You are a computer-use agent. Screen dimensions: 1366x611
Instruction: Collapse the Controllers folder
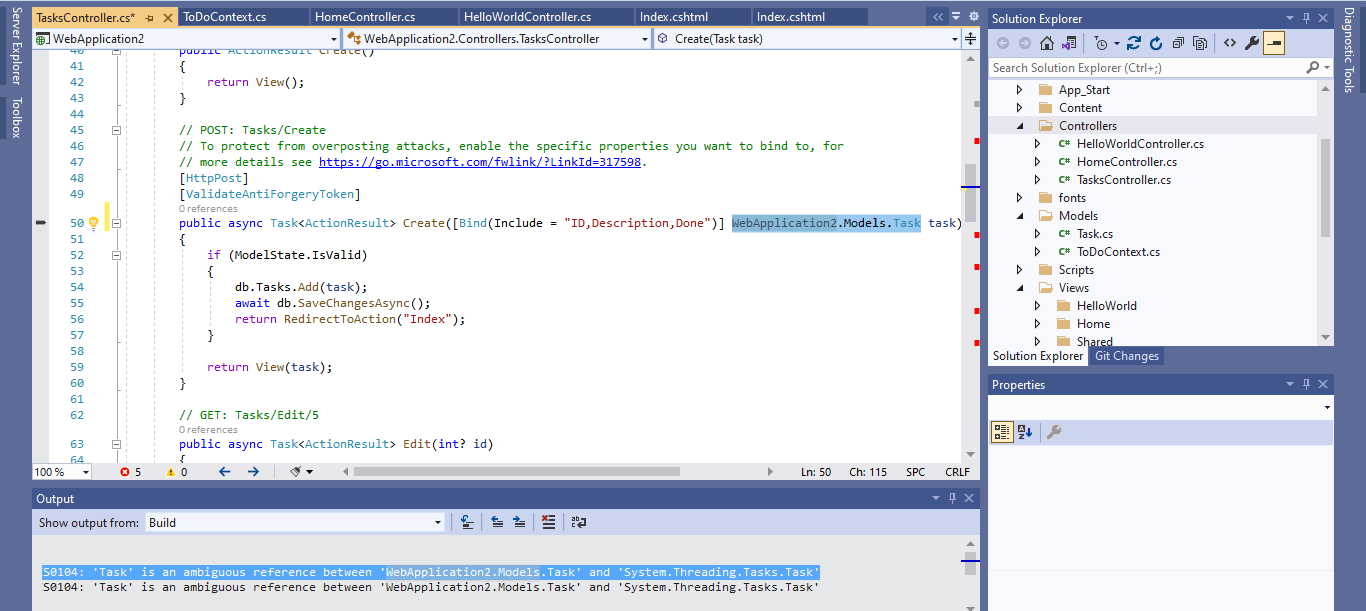(1019, 126)
